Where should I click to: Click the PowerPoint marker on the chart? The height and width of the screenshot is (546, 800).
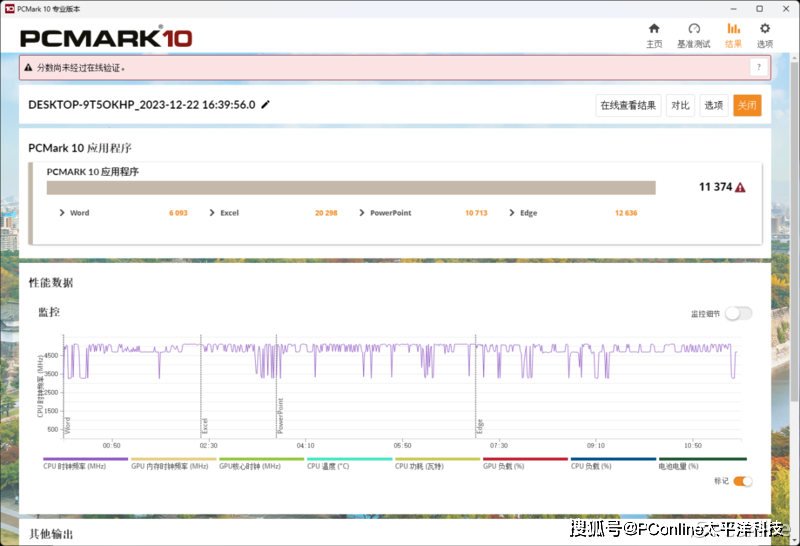coord(280,416)
